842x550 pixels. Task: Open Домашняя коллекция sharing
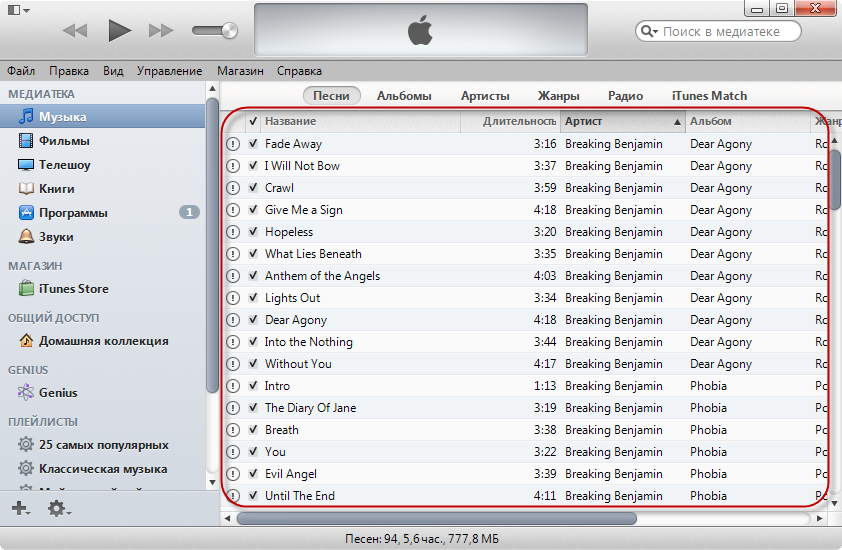[102, 341]
